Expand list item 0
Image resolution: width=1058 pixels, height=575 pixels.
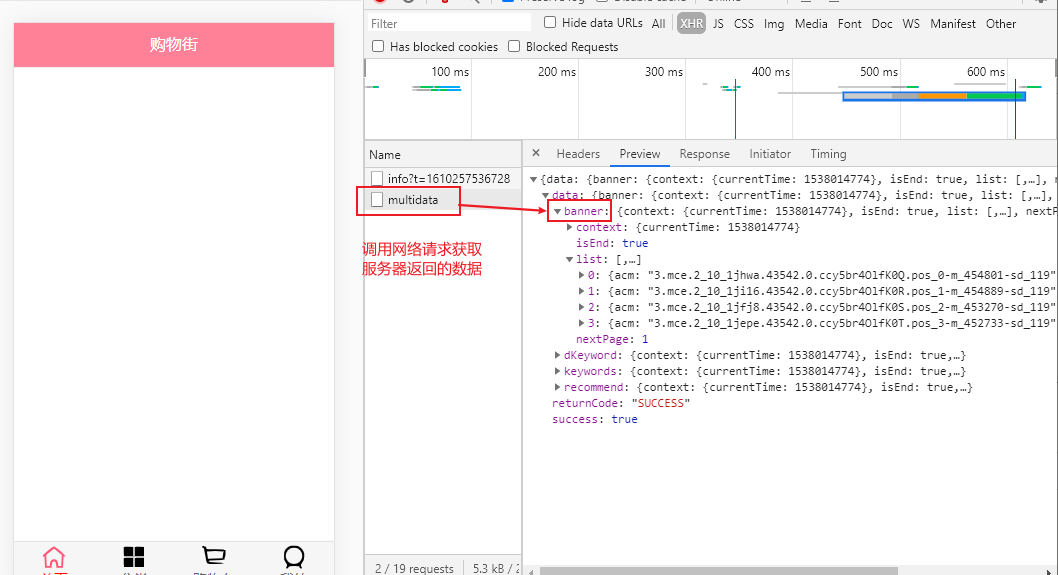pyautogui.click(x=582, y=275)
